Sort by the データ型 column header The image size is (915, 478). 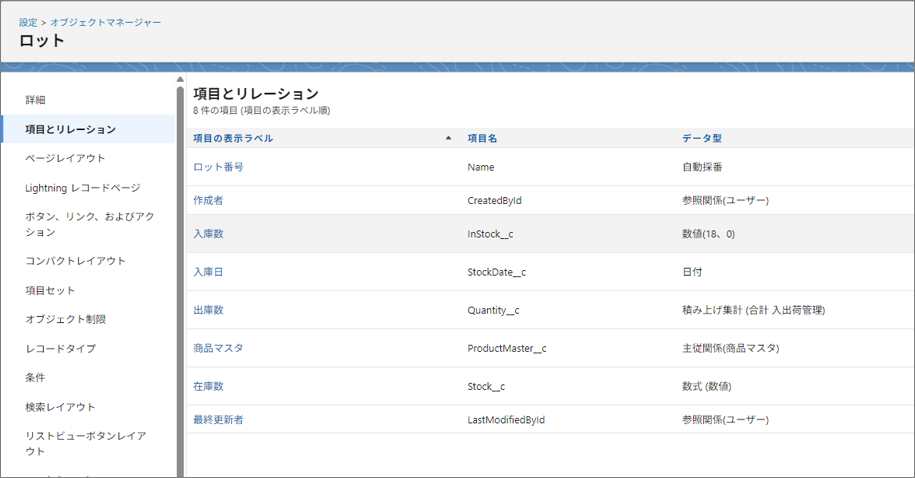[702, 139]
